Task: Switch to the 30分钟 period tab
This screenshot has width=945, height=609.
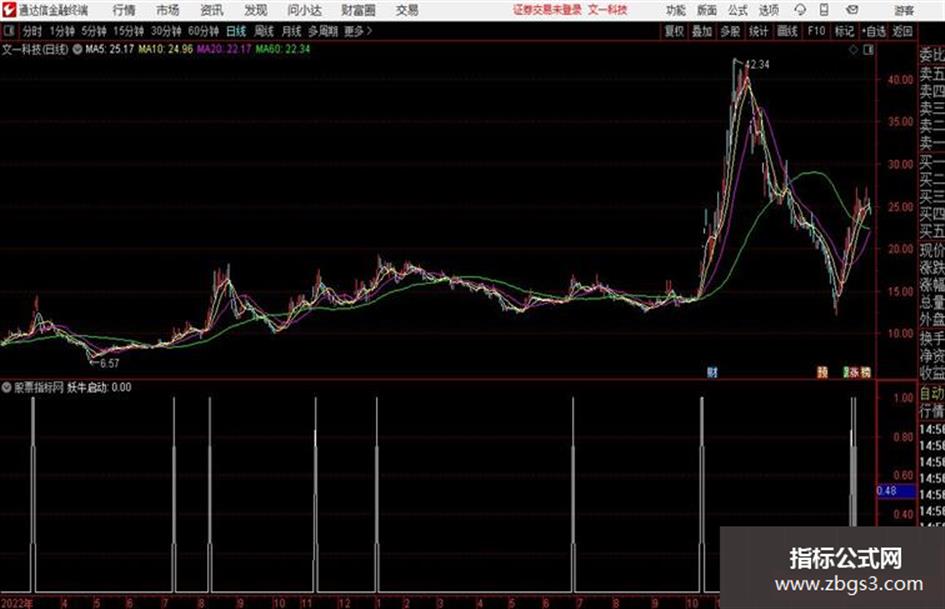Action: coord(166,31)
